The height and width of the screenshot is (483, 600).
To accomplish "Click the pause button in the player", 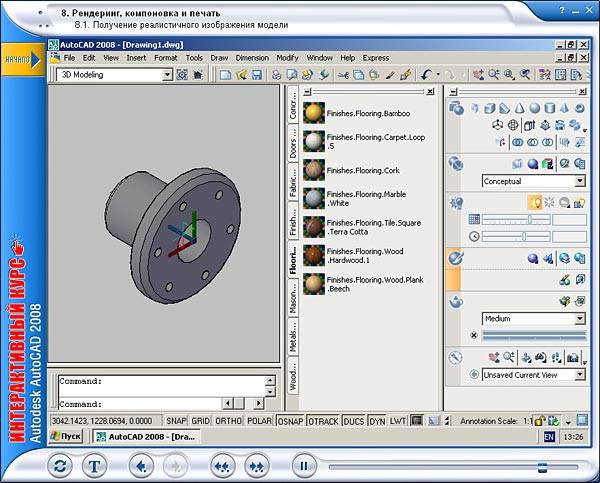I will coord(301,465).
